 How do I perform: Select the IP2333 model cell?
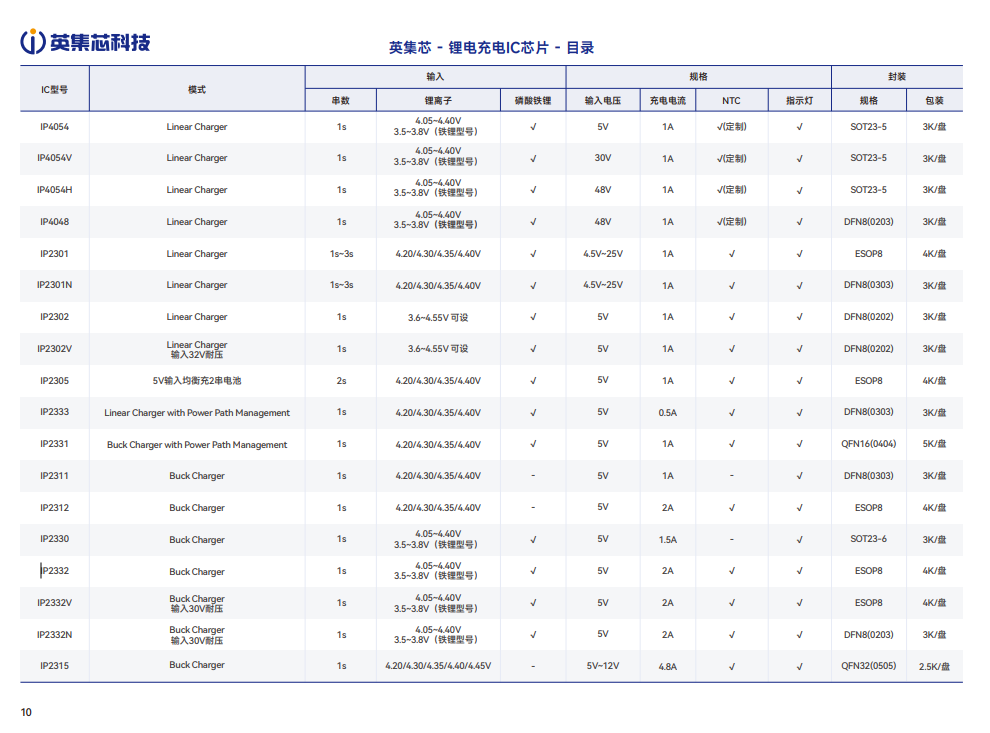click(54, 412)
